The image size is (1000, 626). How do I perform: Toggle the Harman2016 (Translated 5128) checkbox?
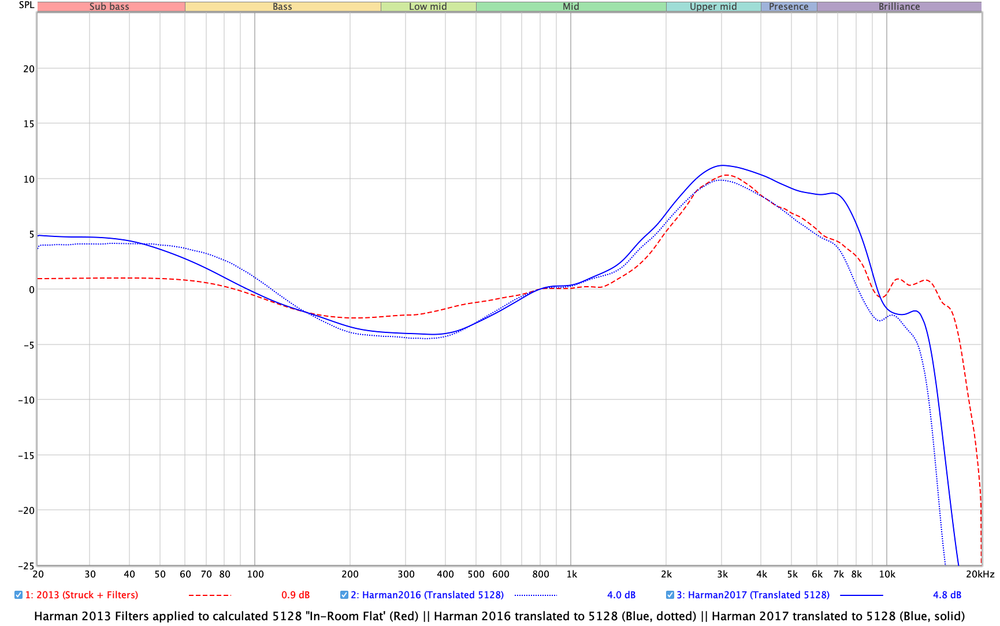345,595
